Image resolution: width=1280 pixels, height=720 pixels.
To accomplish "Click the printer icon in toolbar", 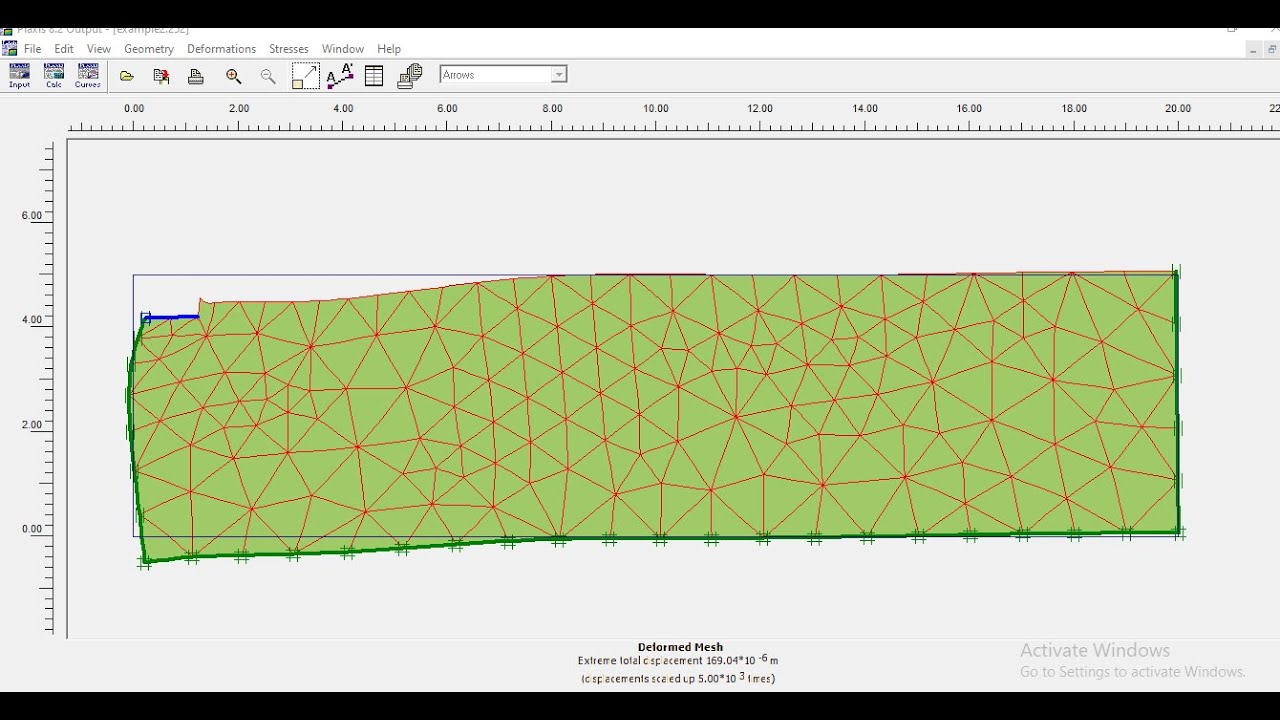I will pyautogui.click(x=196, y=76).
